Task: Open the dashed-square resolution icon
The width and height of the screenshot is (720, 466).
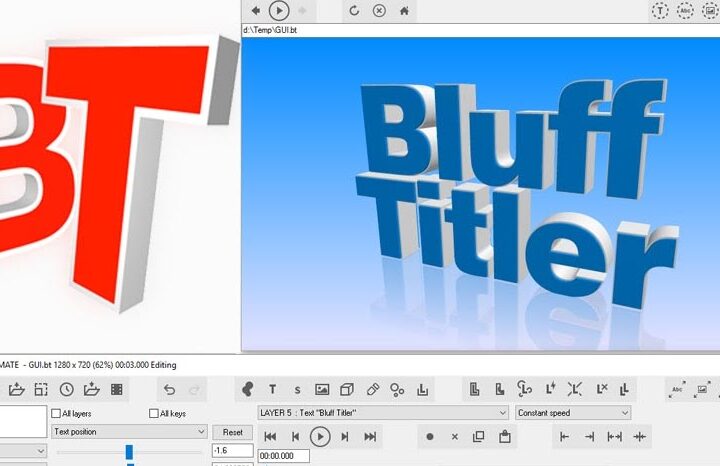Action: [x=41, y=389]
